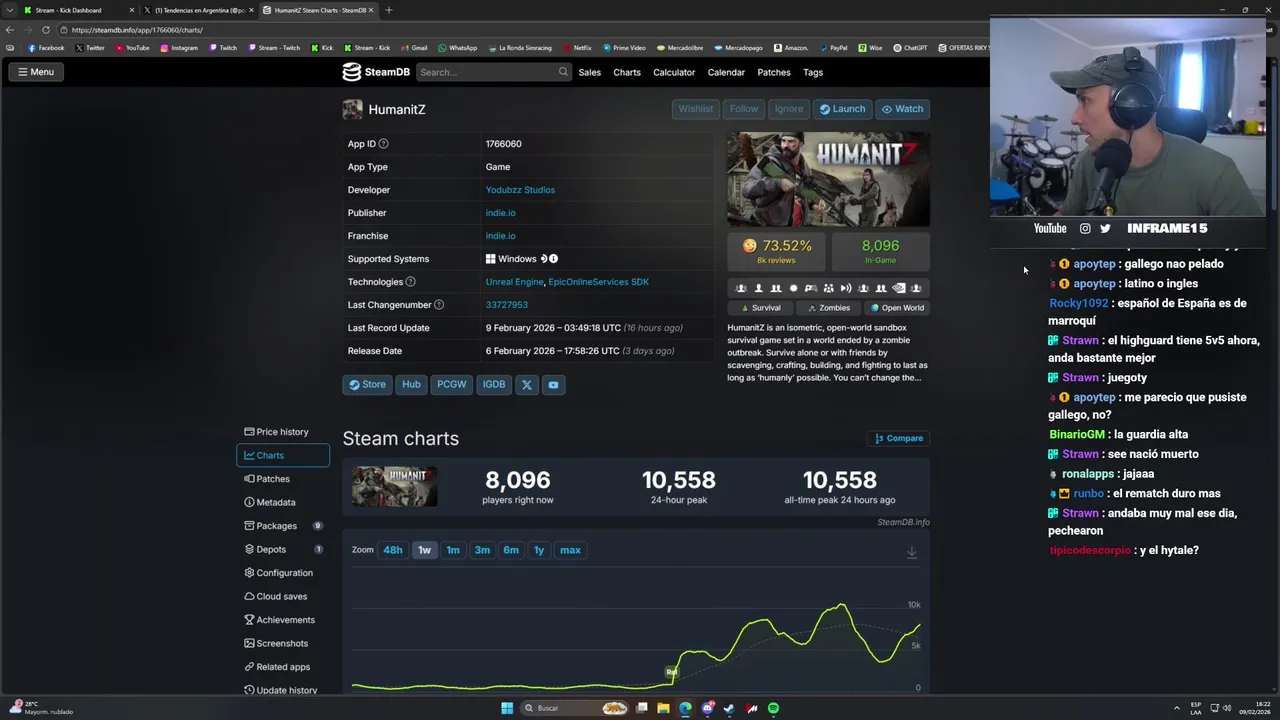Click the Compare button

[x=899, y=438]
